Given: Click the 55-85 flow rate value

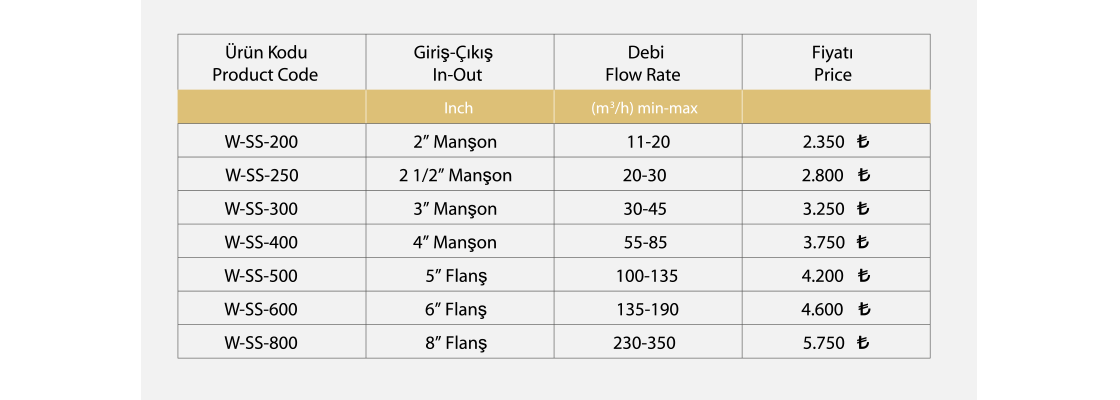Looking at the screenshot, I should click(645, 243).
